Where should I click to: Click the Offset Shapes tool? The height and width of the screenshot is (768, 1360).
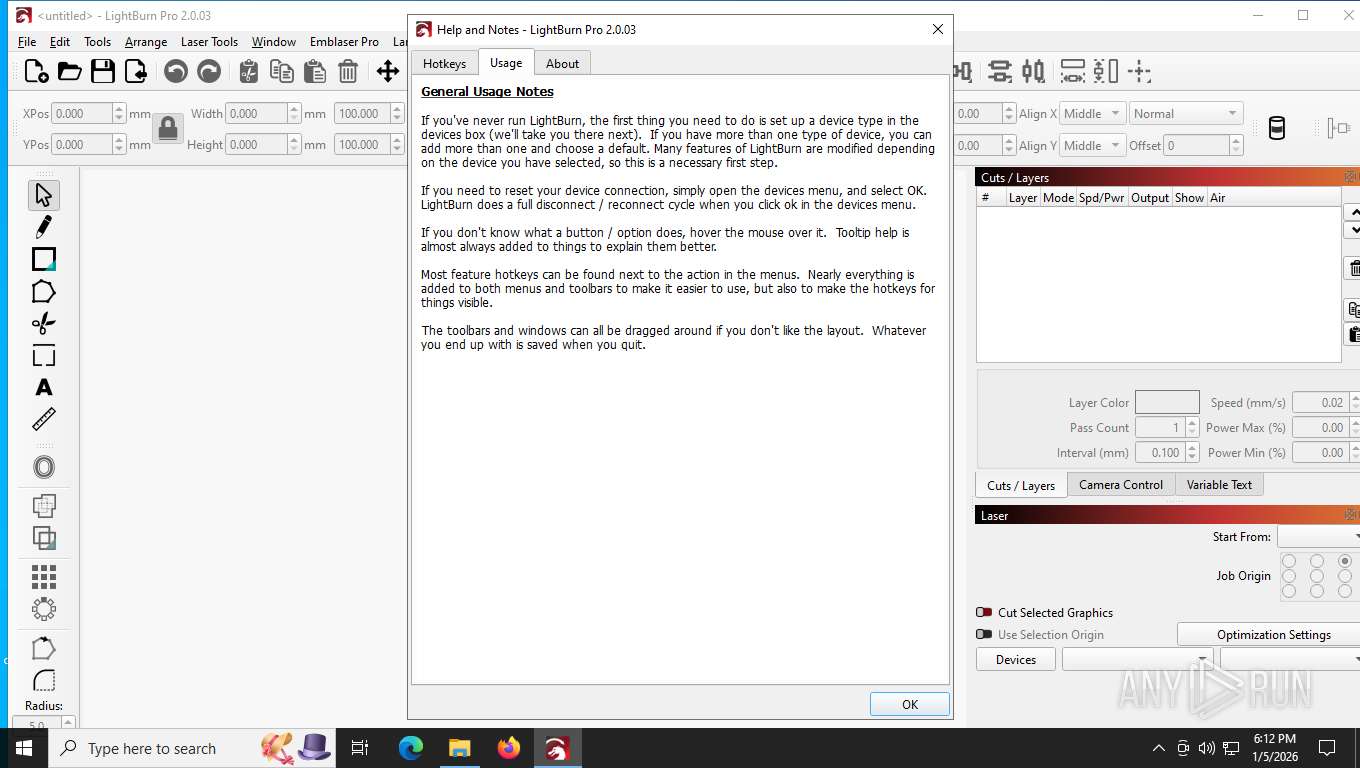click(43, 467)
